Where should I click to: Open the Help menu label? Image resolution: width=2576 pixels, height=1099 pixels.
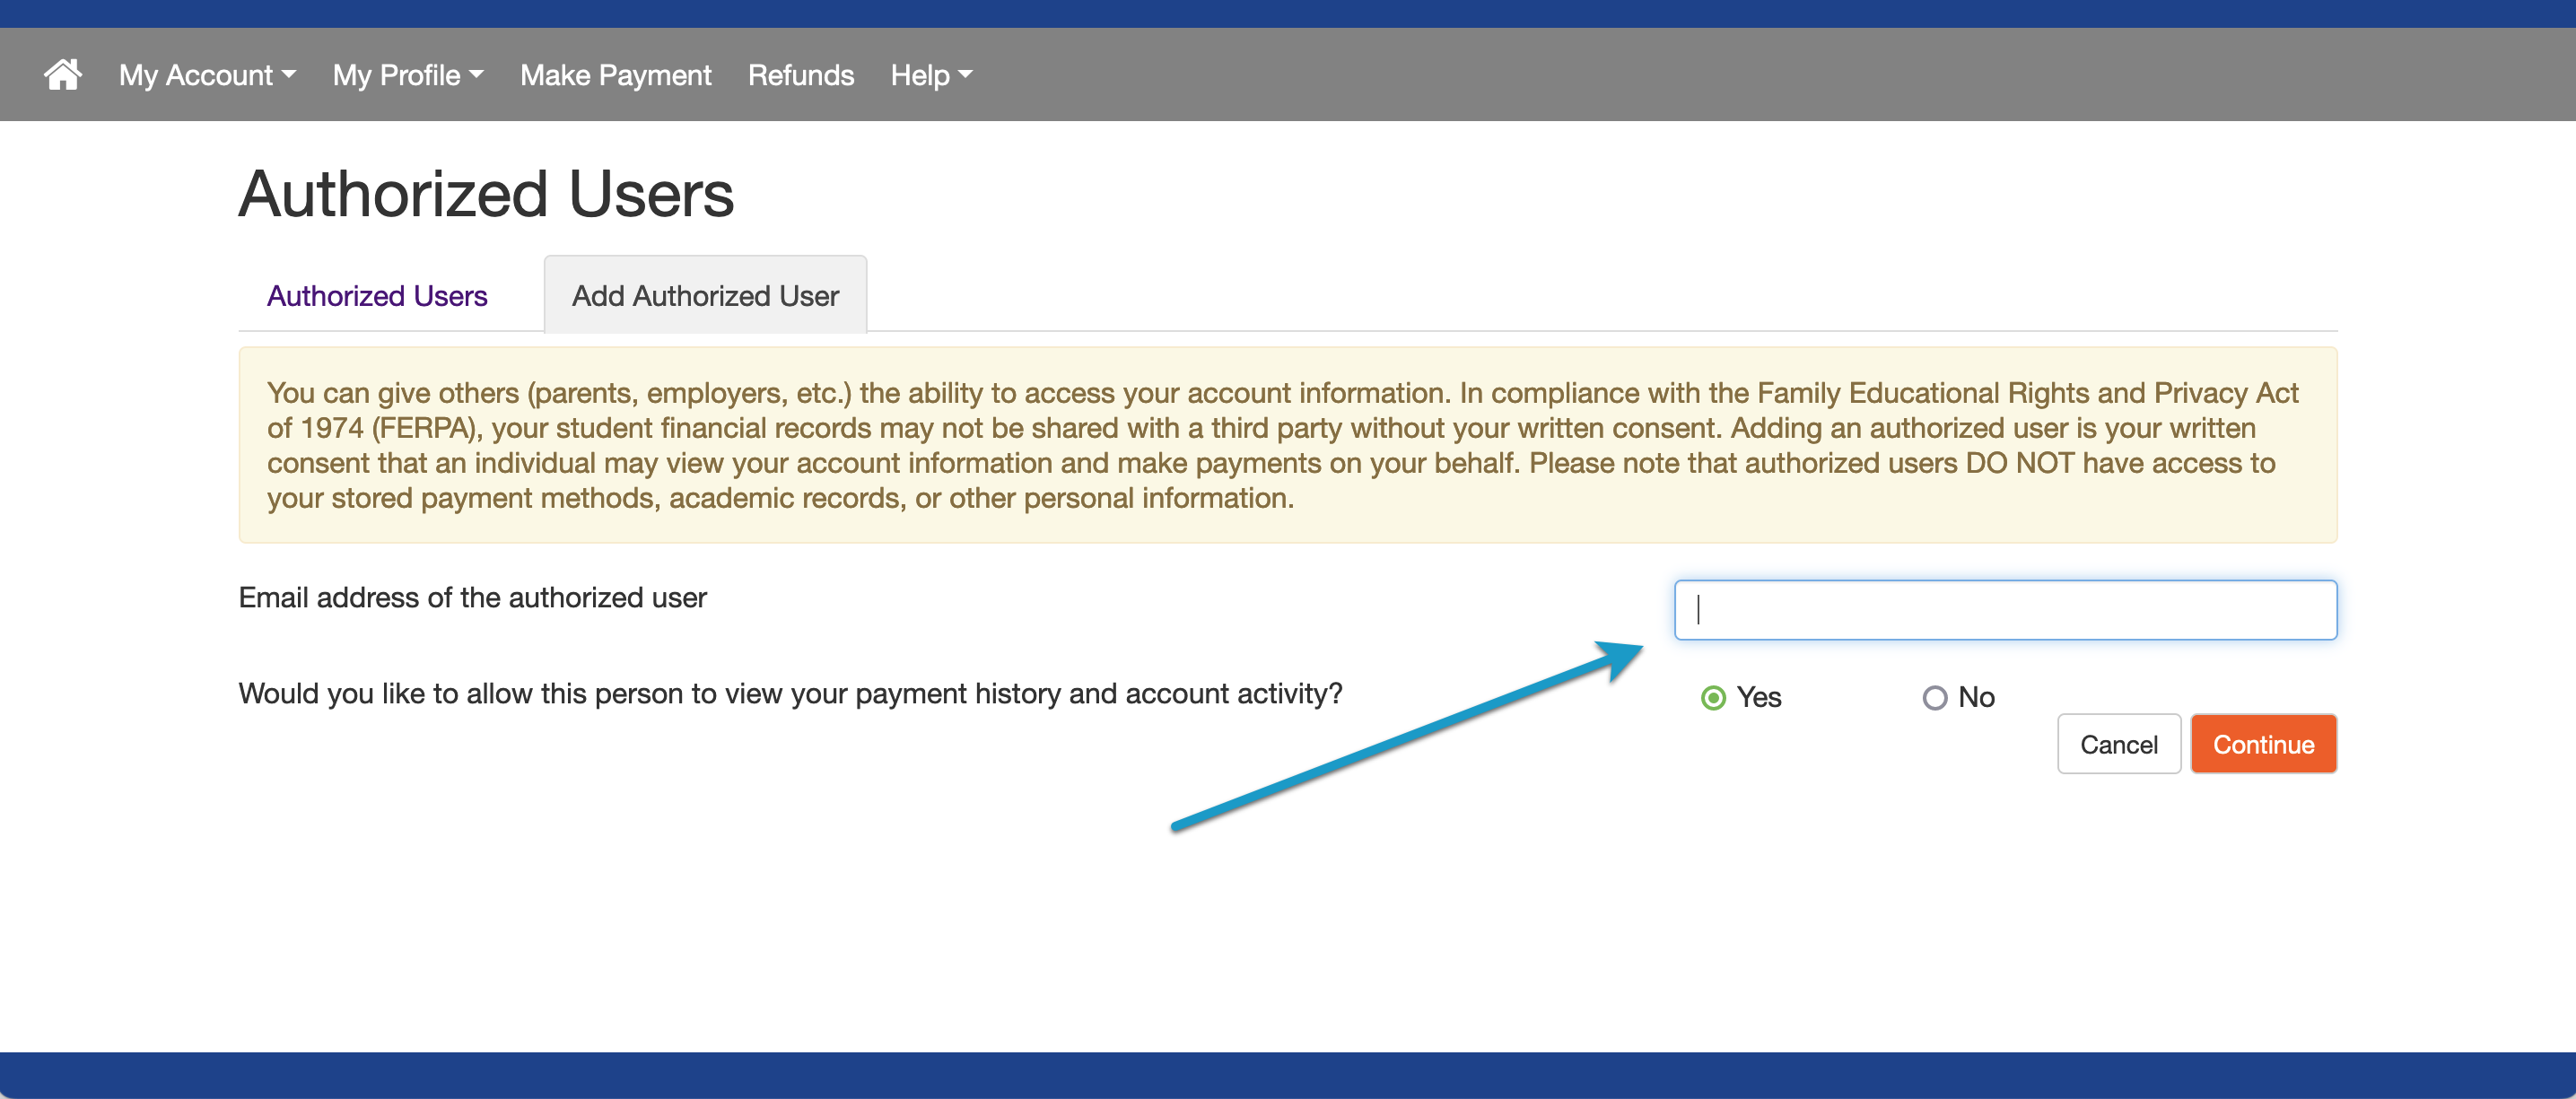click(920, 75)
